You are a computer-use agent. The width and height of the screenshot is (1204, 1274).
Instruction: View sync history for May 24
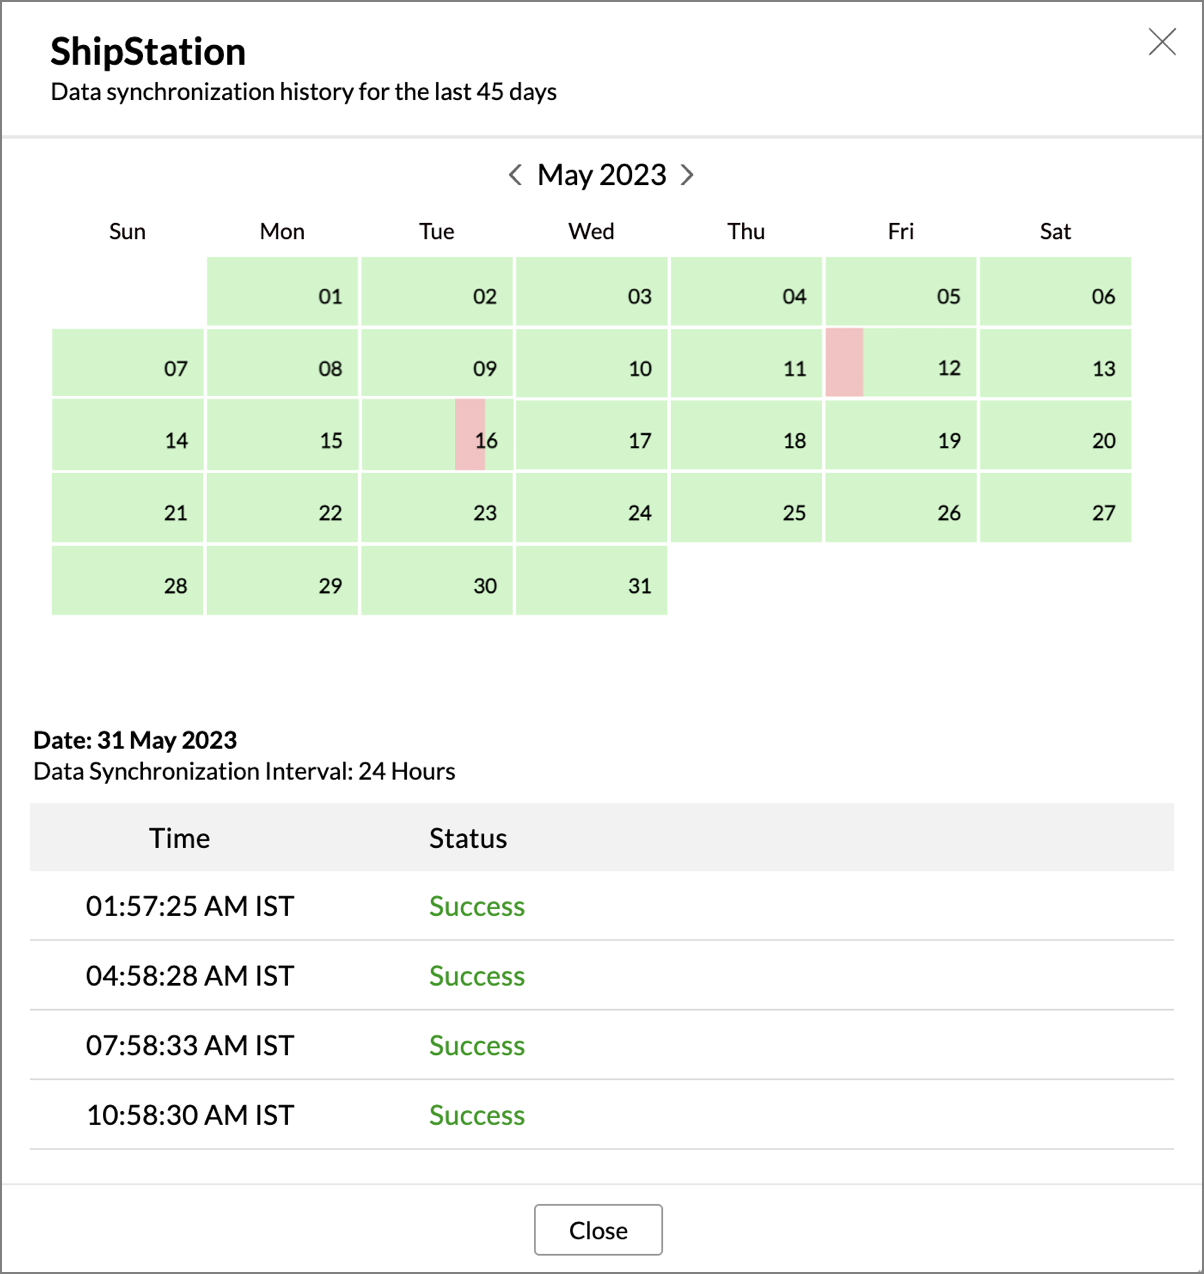(x=592, y=508)
